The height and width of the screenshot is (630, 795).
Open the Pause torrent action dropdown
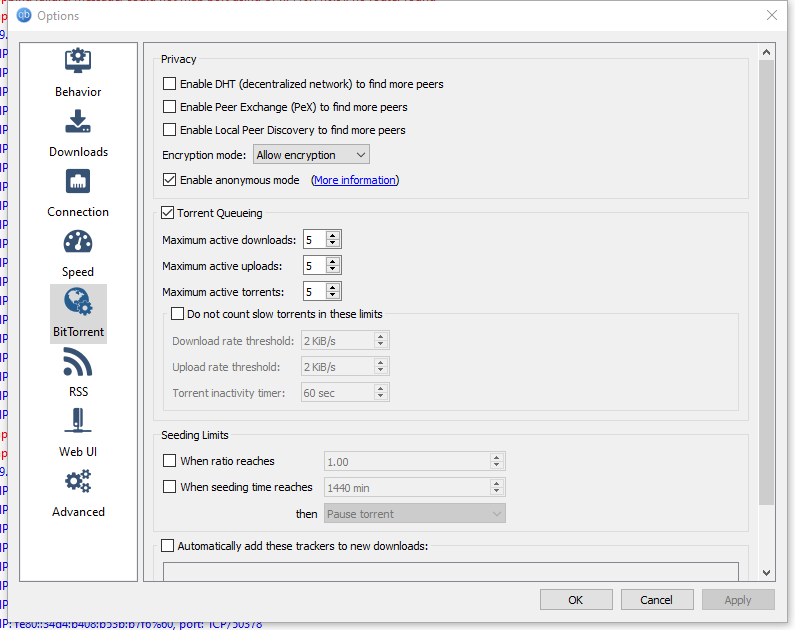point(415,513)
